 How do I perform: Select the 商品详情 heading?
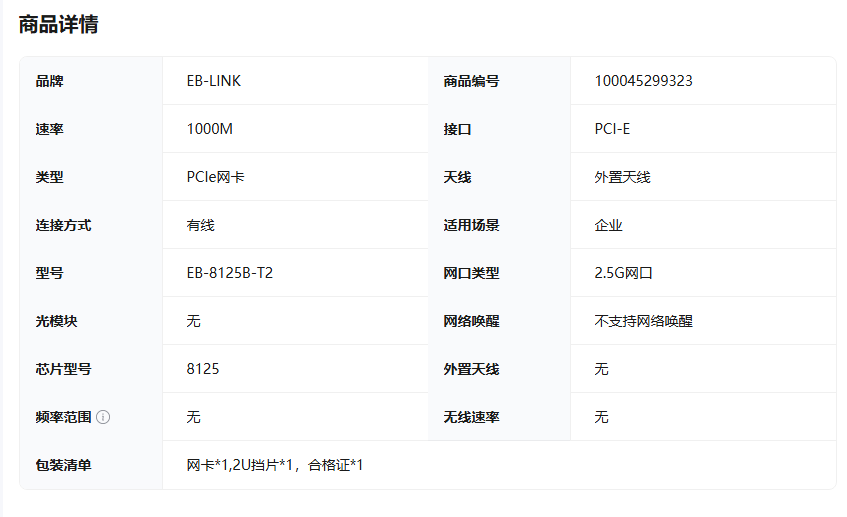(58, 24)
